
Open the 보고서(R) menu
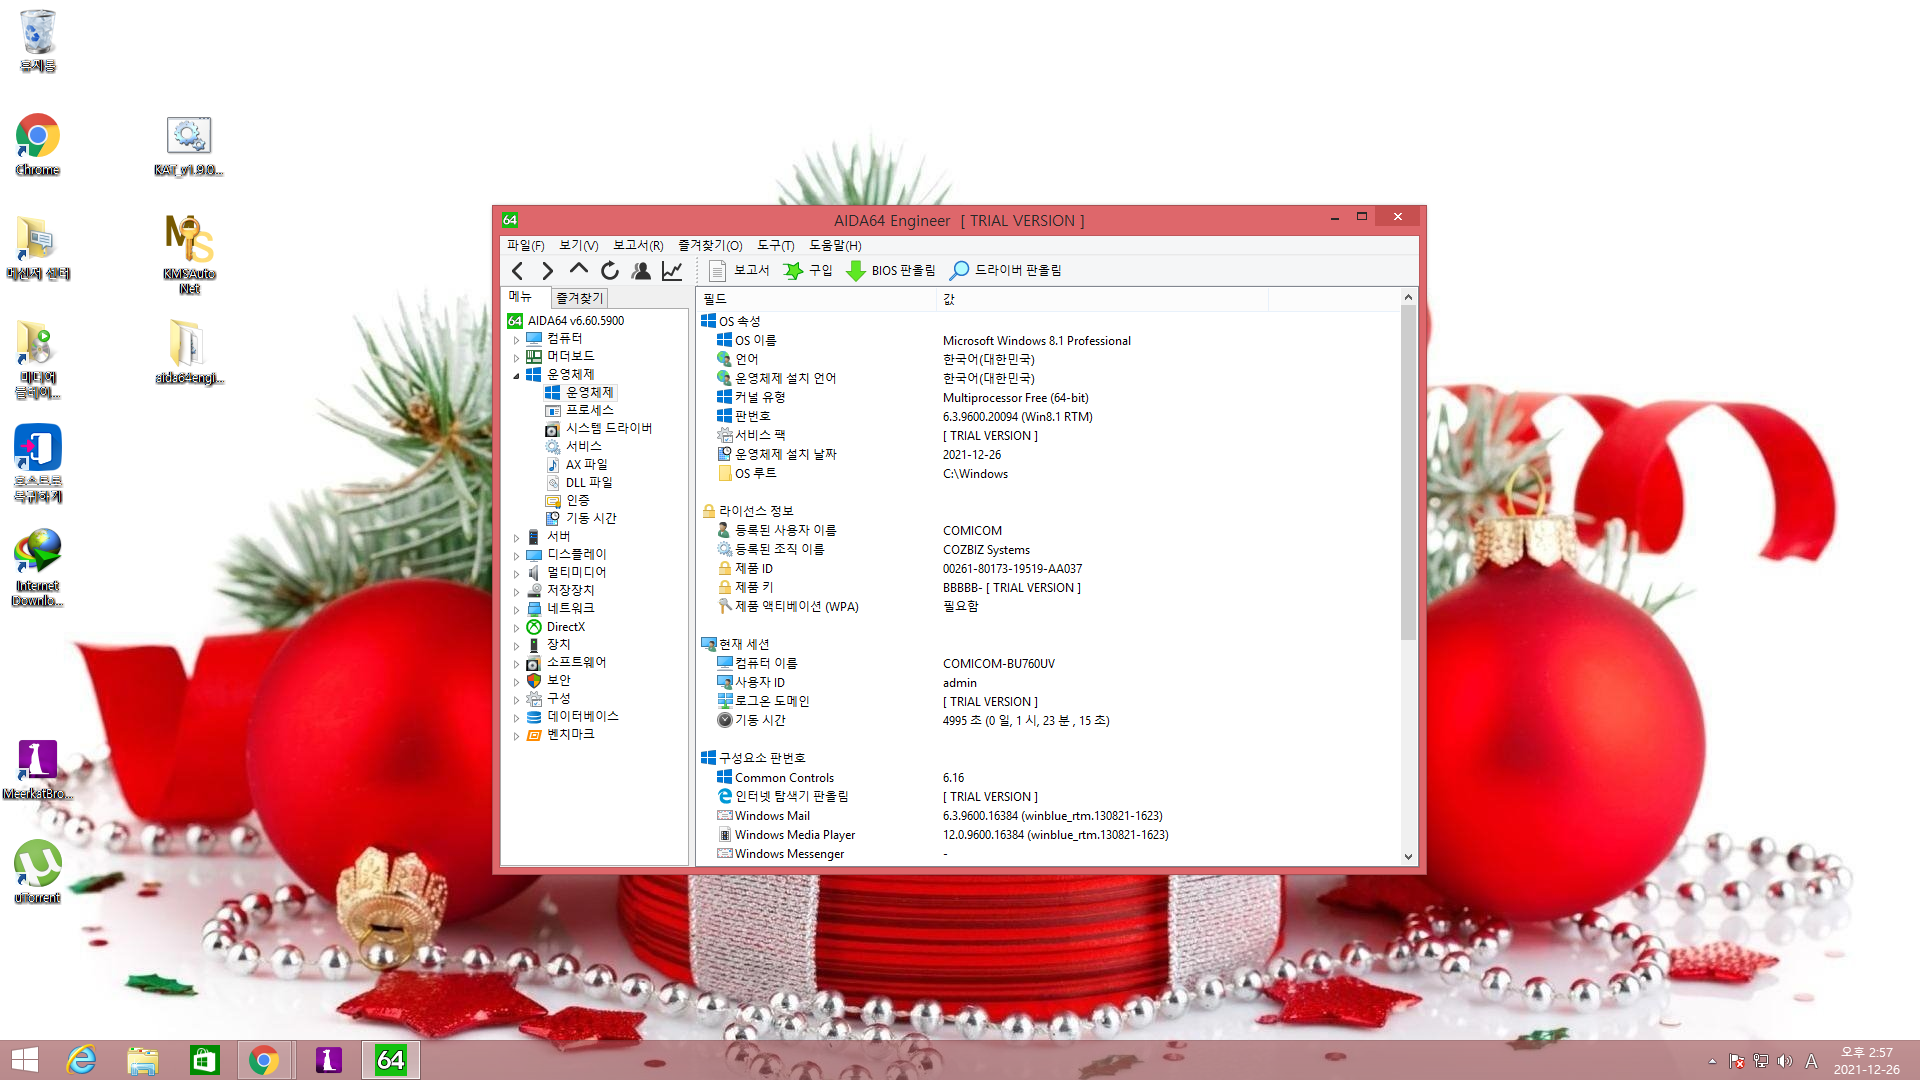638,245
